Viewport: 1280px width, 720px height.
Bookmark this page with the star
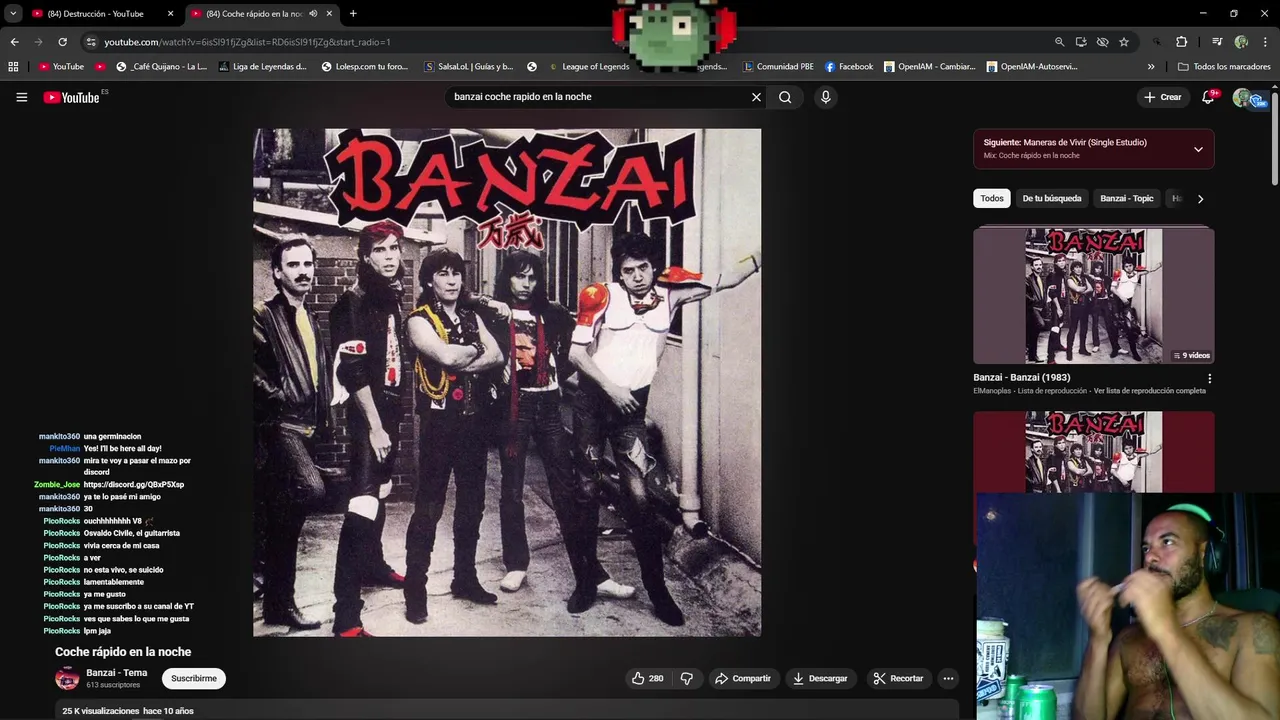tap(1124, 42)
